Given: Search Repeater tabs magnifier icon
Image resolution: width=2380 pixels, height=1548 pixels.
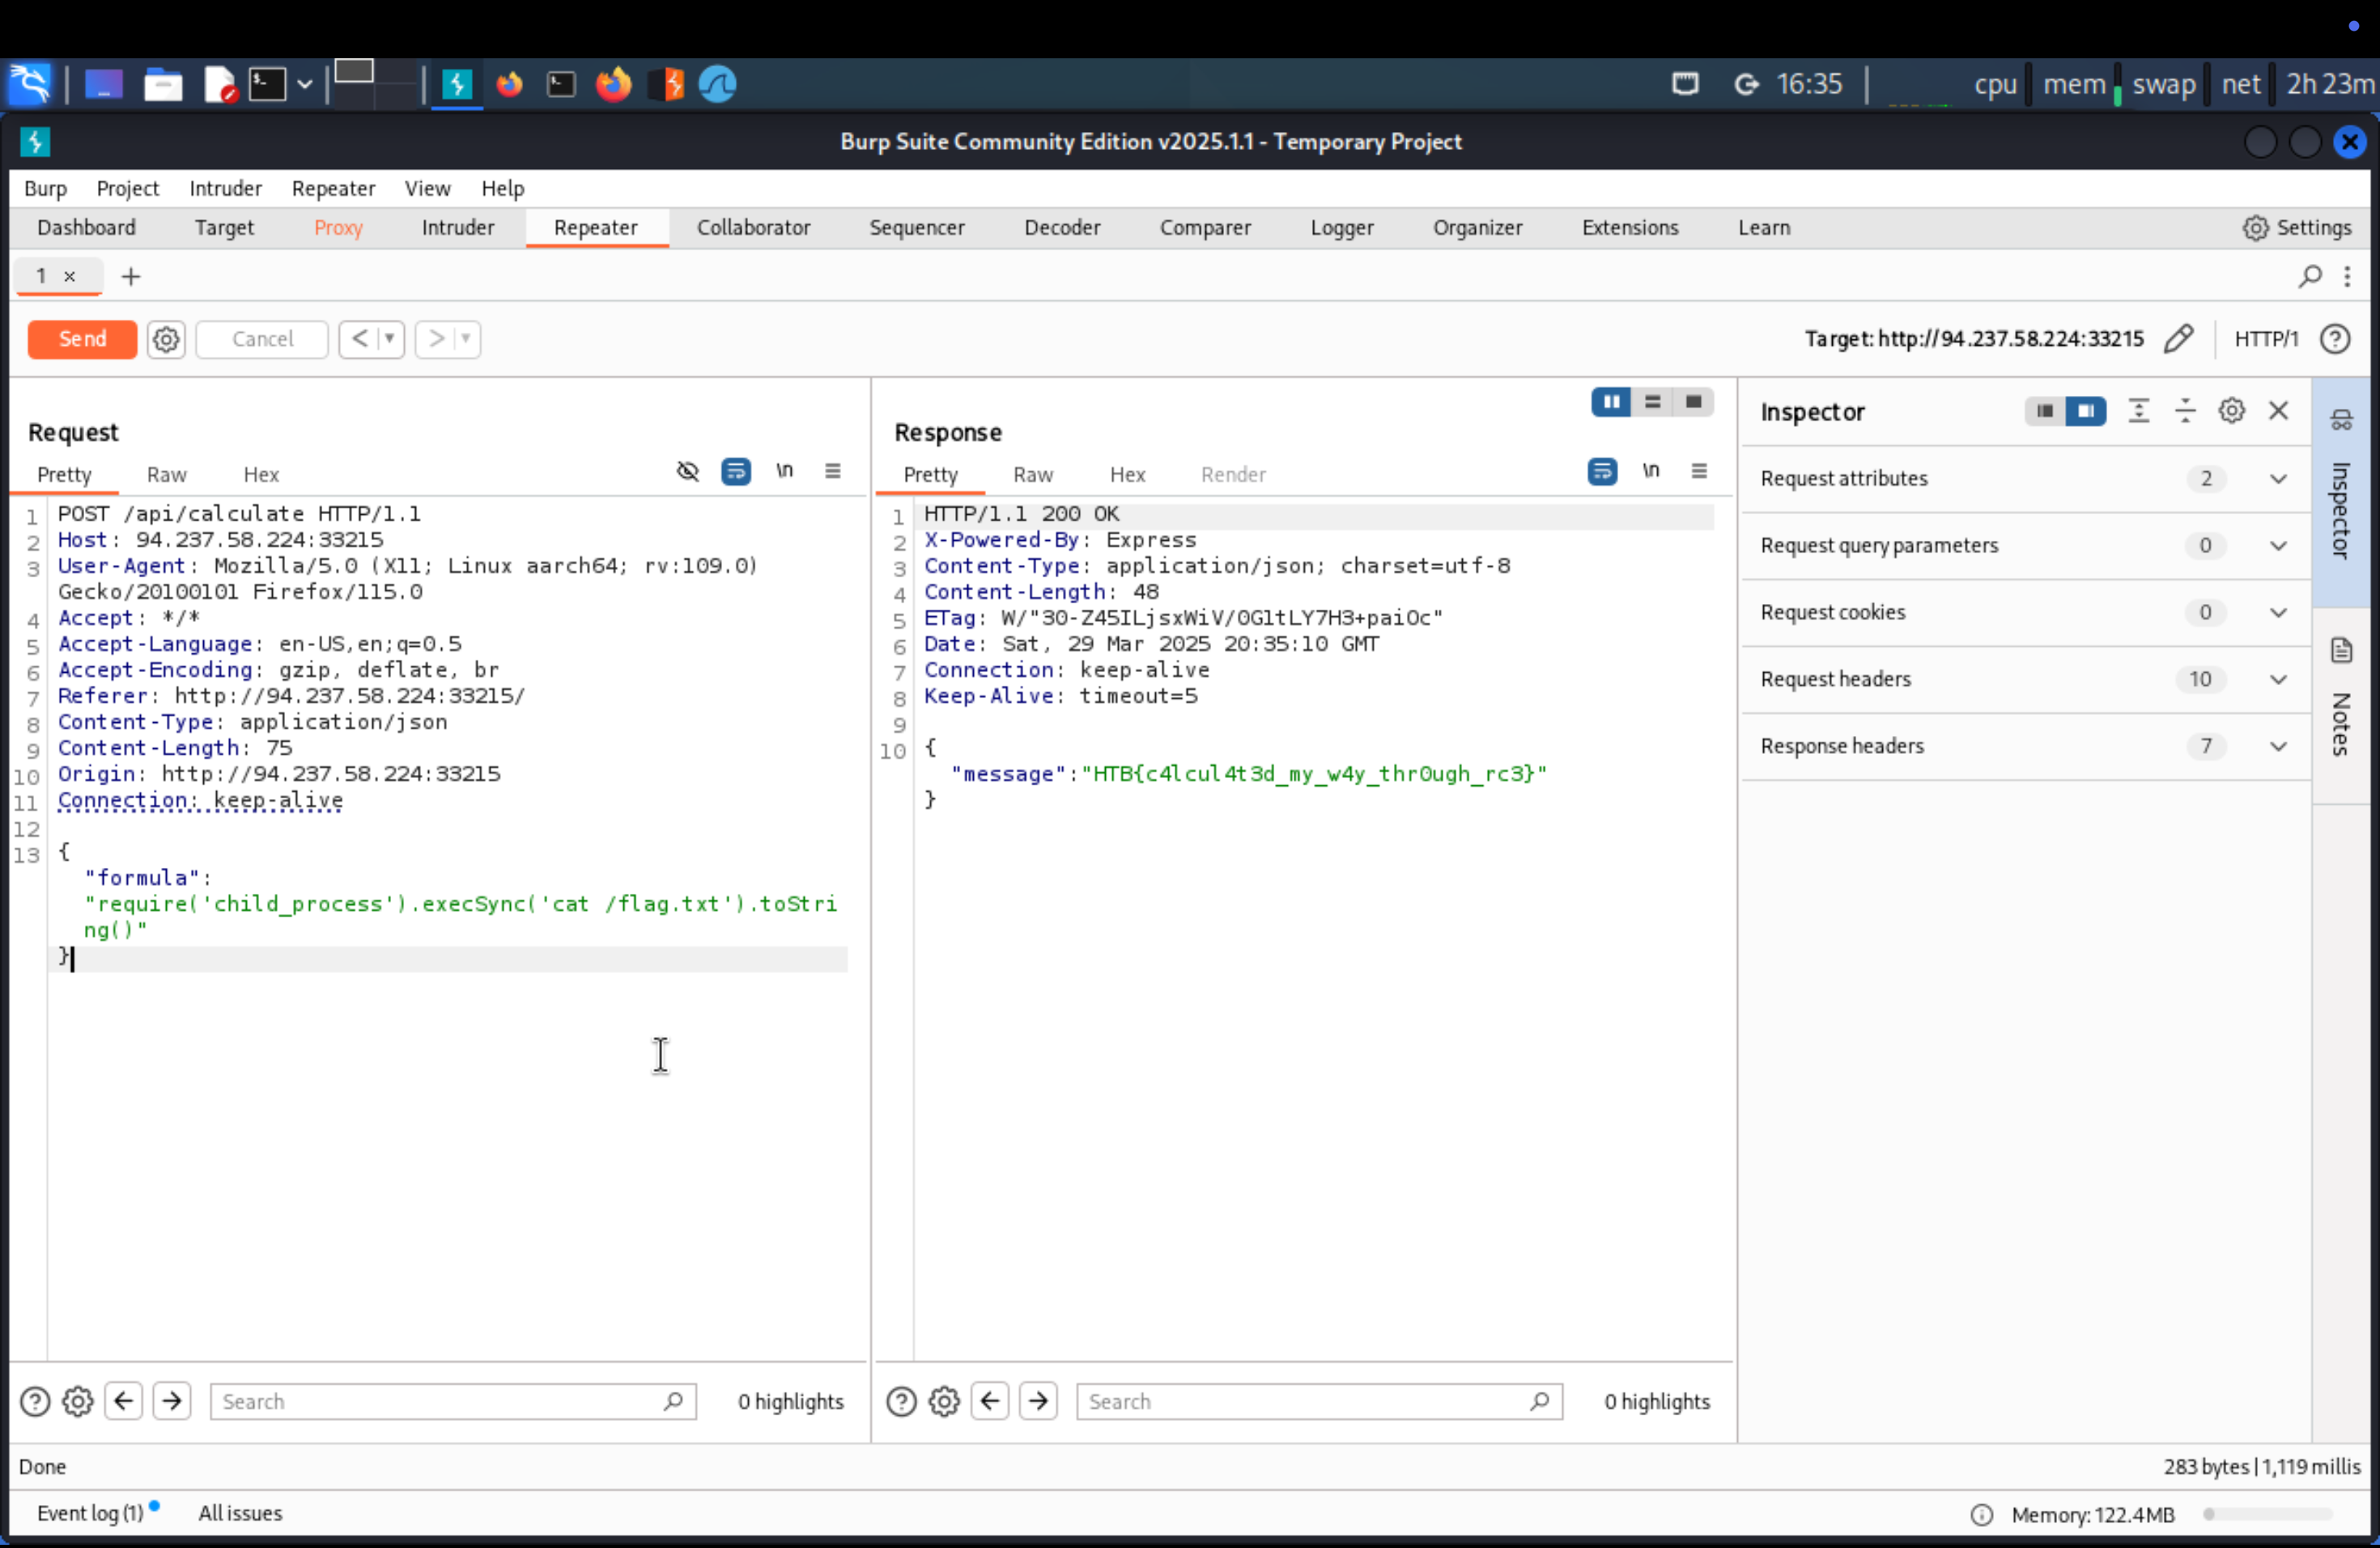Looking at the screenshot, I should click(2309, 276).
